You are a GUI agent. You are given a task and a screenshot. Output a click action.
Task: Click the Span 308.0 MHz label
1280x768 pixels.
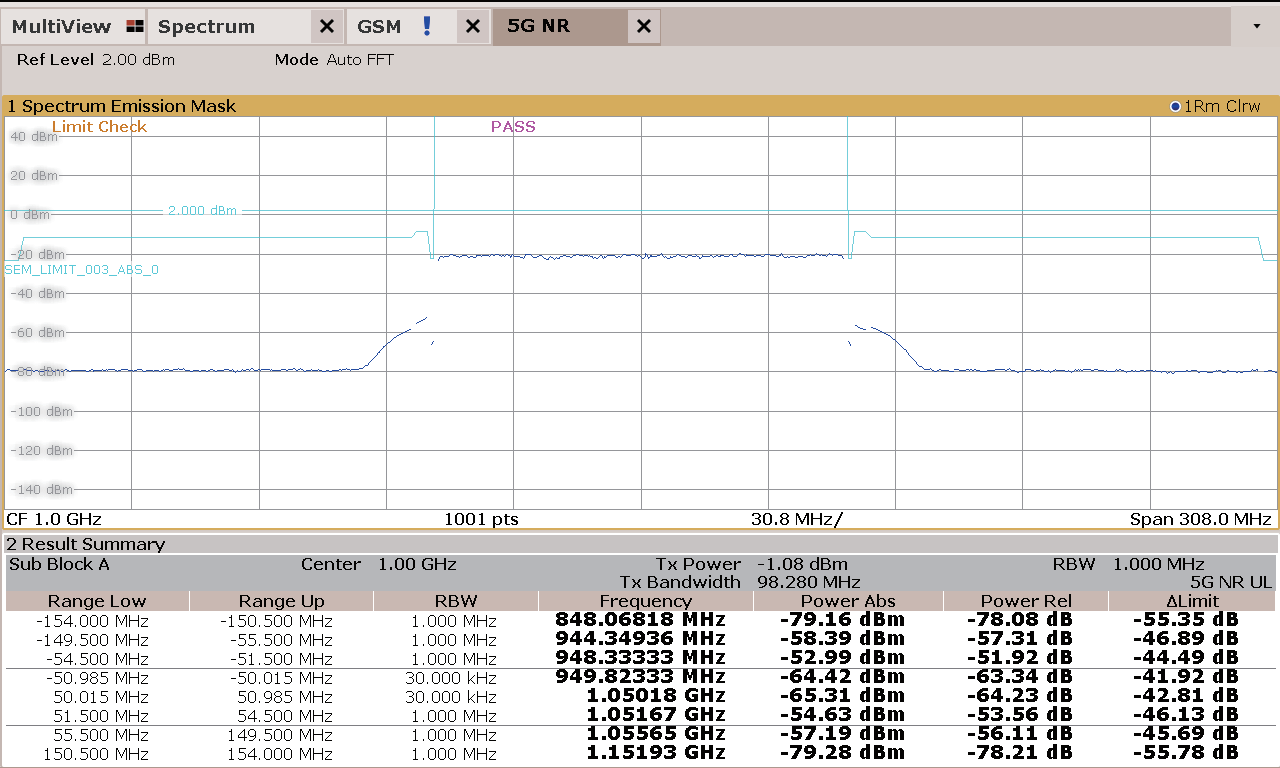pyautogui.click(x=1200, y=519)
